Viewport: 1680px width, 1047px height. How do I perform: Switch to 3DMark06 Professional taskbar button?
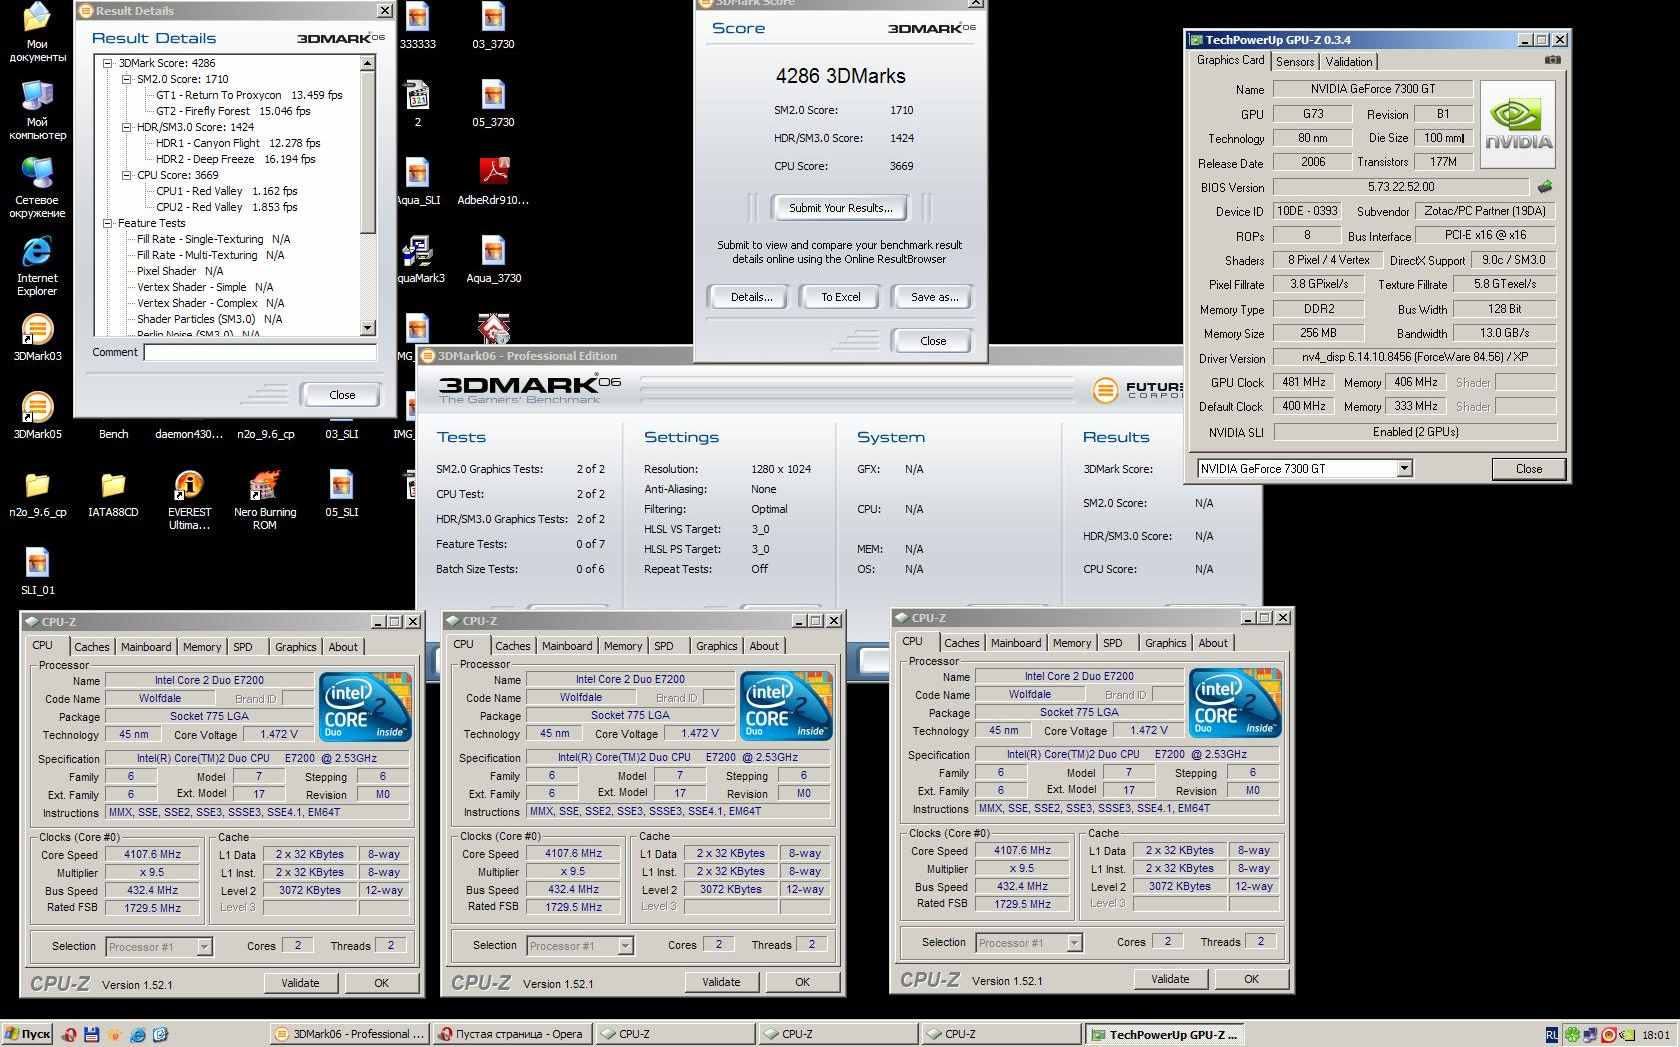350,1034
